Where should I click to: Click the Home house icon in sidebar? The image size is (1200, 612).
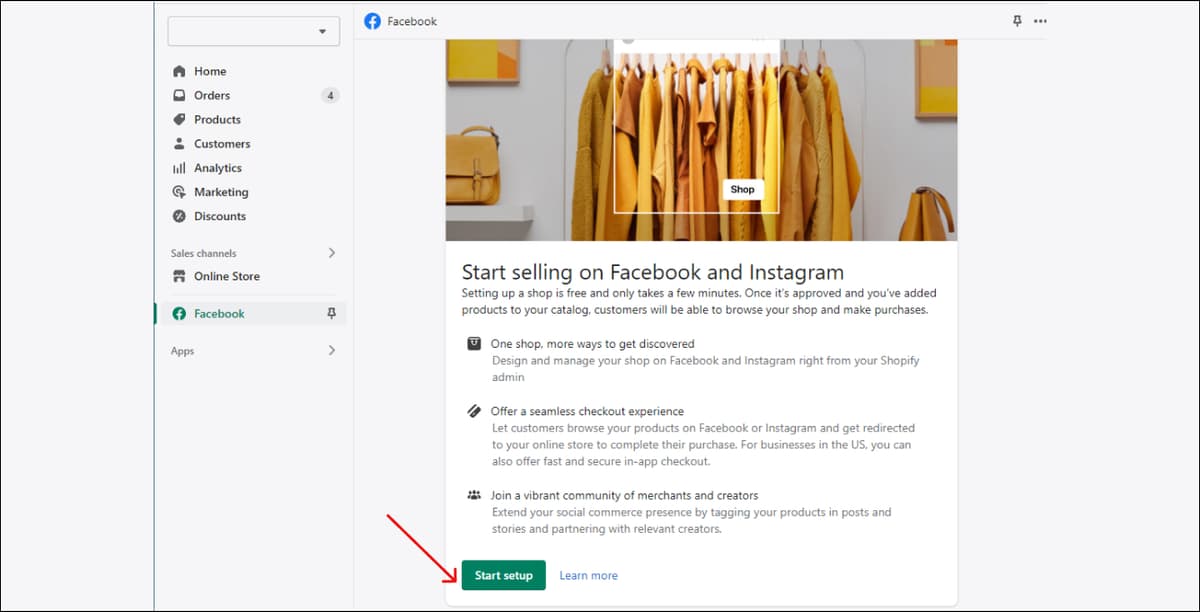click(179, 71)
